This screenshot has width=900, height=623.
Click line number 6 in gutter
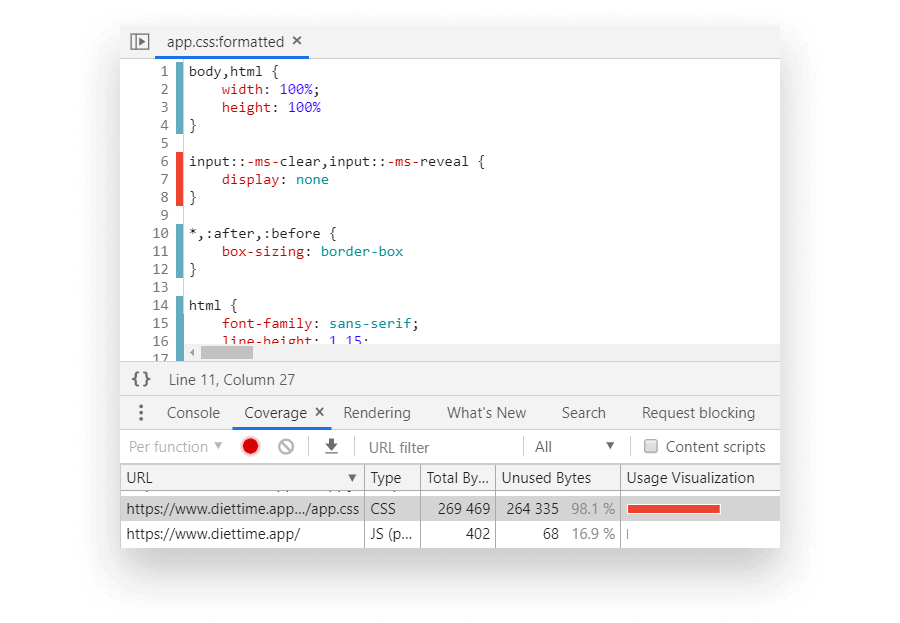point(164,161)
